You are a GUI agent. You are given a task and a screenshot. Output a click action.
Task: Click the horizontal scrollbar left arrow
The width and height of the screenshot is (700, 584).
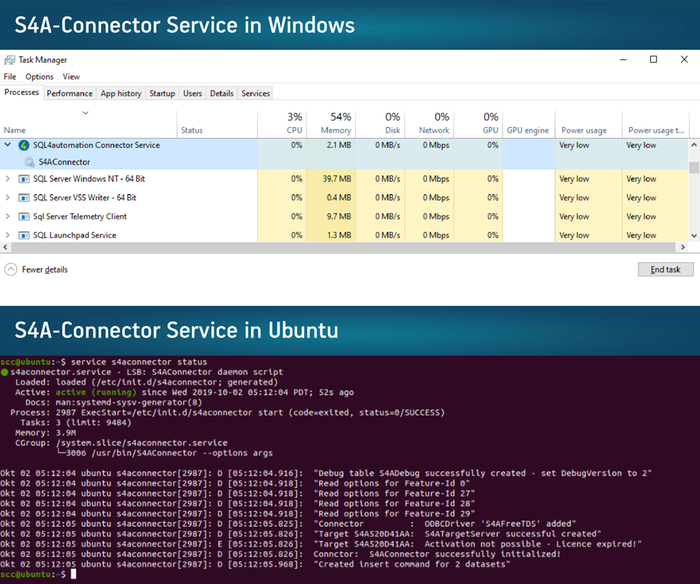tap(5, 247)
